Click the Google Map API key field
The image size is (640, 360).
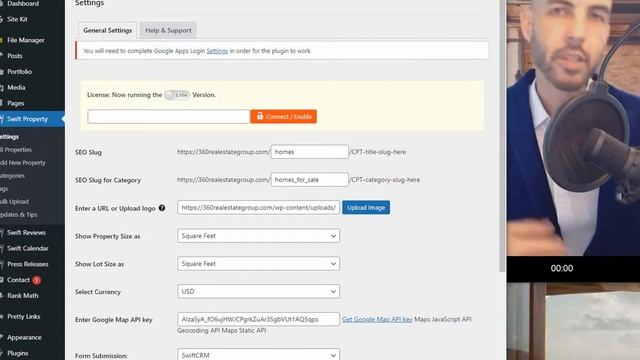point(258,319)
